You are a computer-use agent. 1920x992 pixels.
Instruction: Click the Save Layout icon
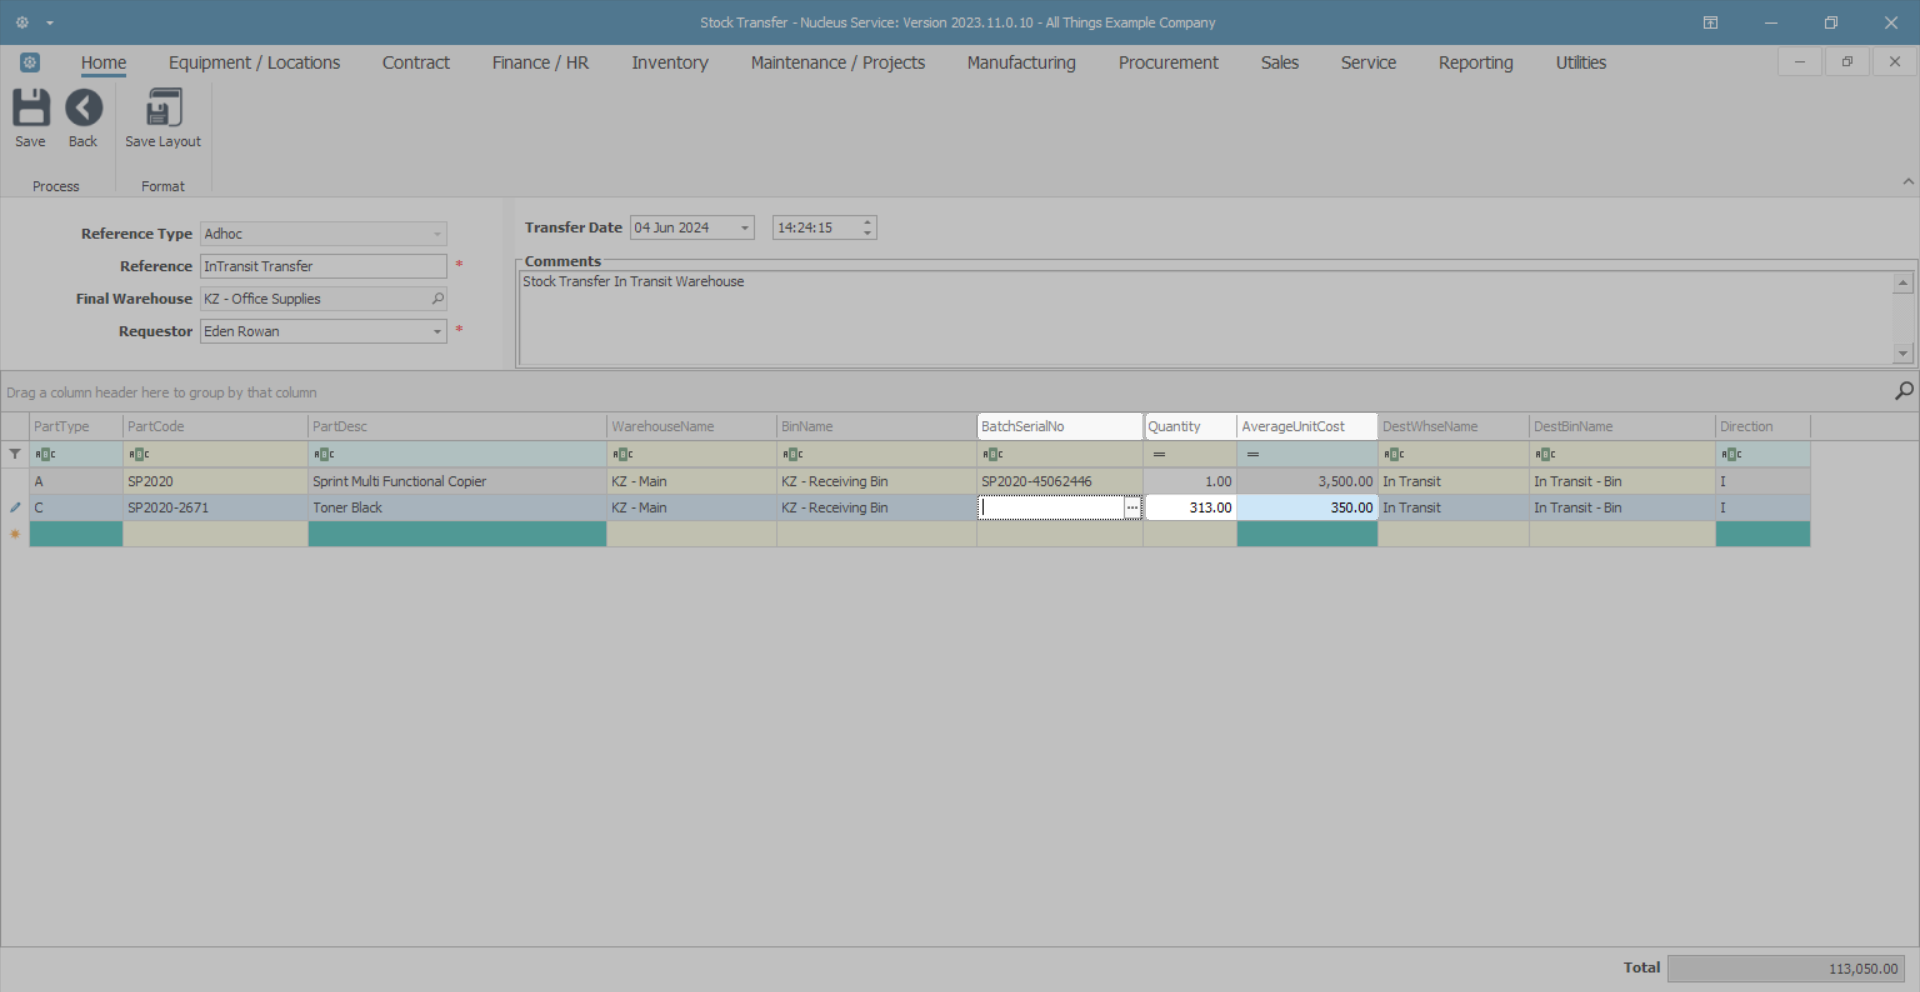[x=163, y=108]
